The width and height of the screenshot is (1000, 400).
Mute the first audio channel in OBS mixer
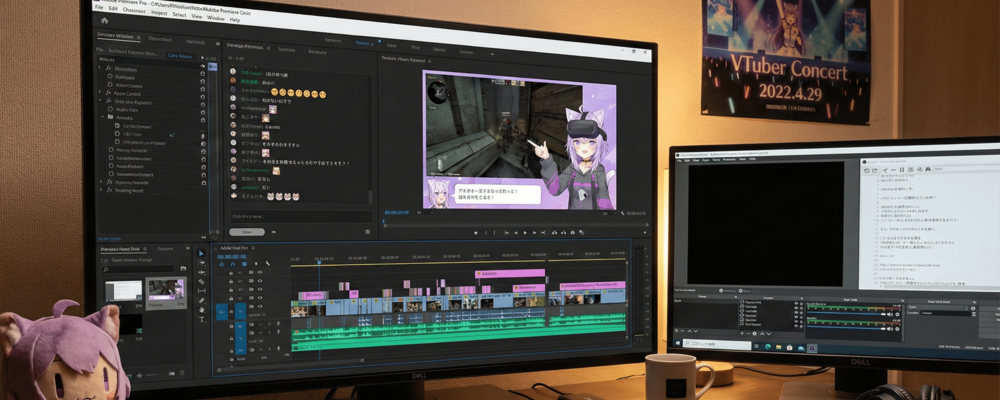890,315
